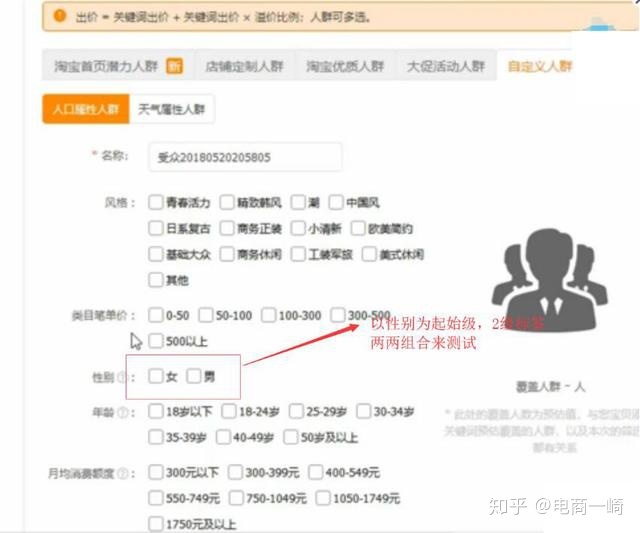640x533 pixels.
Task: Click the audience silhouette coverage icon
Action: click(x=549, y=279)
